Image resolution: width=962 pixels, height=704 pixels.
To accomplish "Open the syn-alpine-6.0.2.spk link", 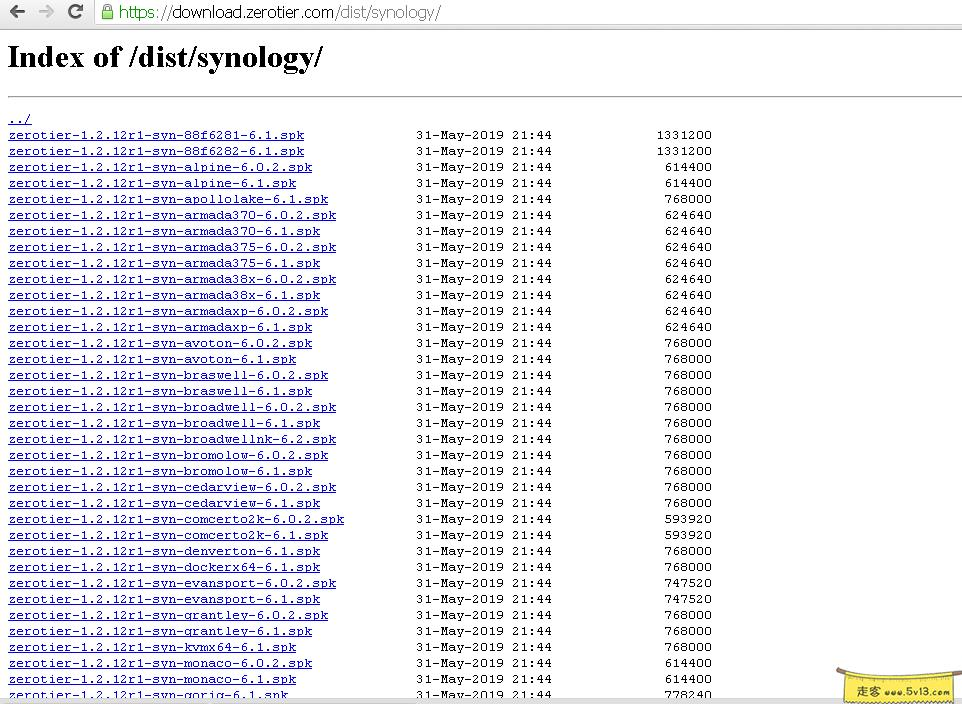I will (160, 167).
